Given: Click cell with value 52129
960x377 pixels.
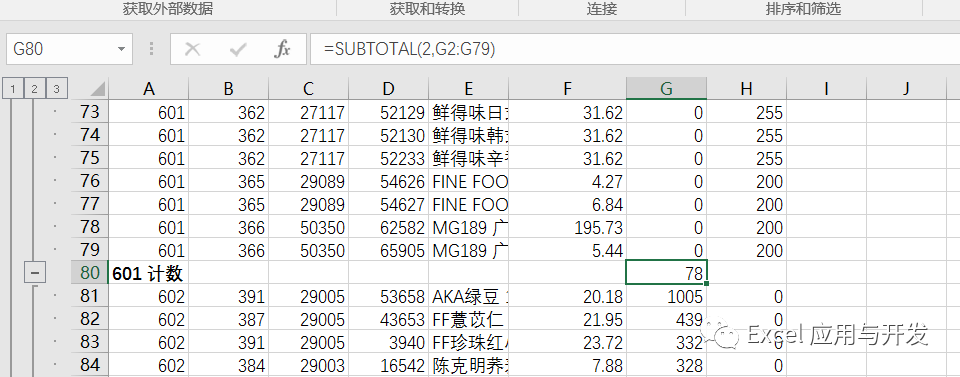Looking at the screenshot, I should click(389, 112).
